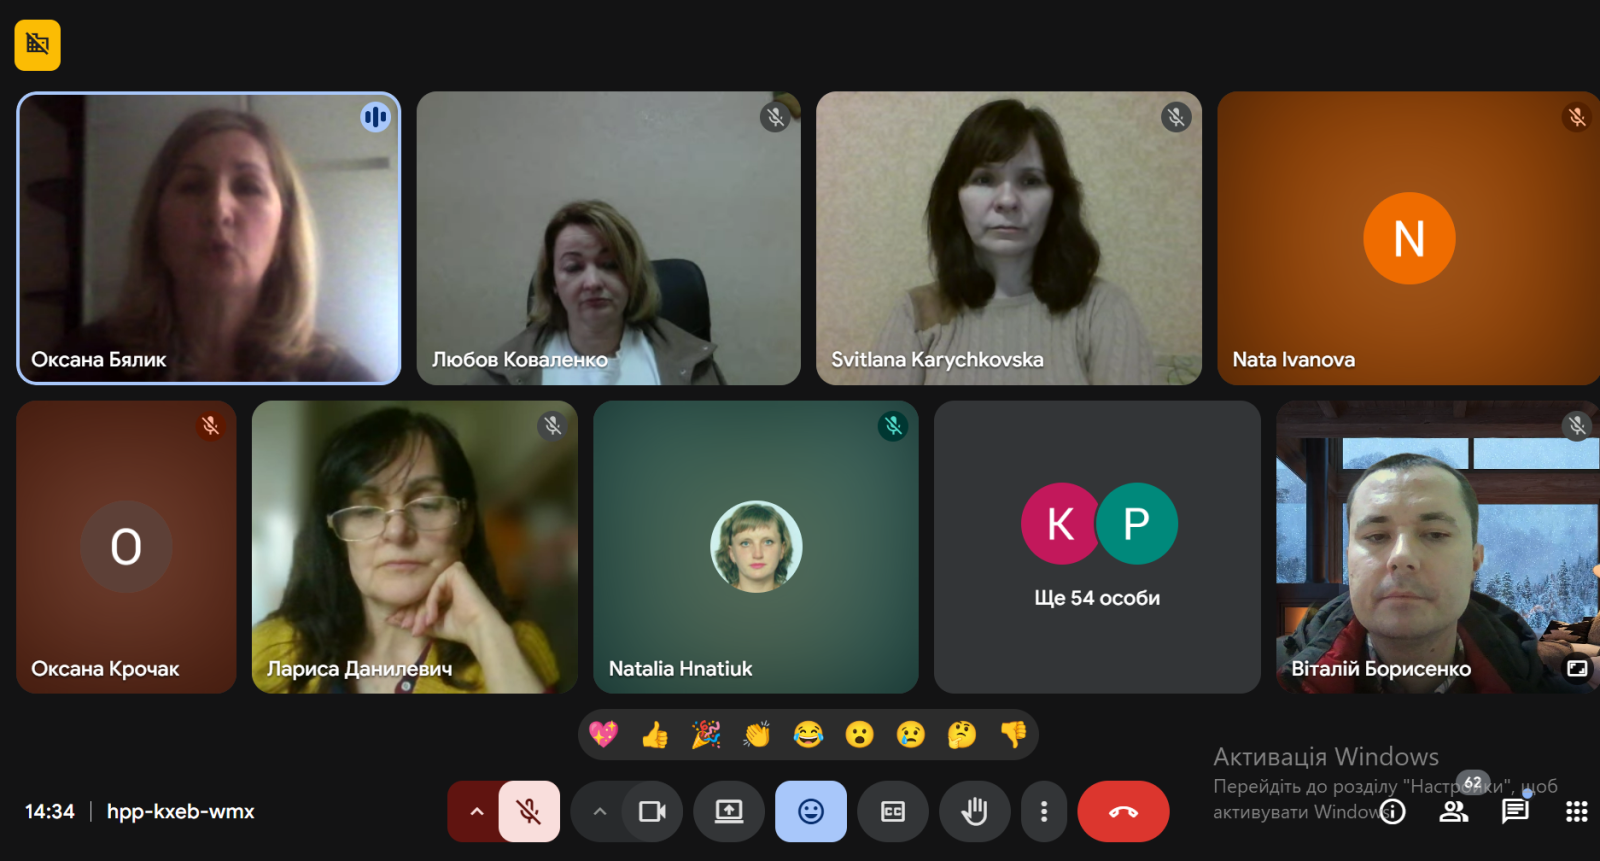Expand audio settings arrow beside microphone
1600x861 pixels.
coord(477,811)
